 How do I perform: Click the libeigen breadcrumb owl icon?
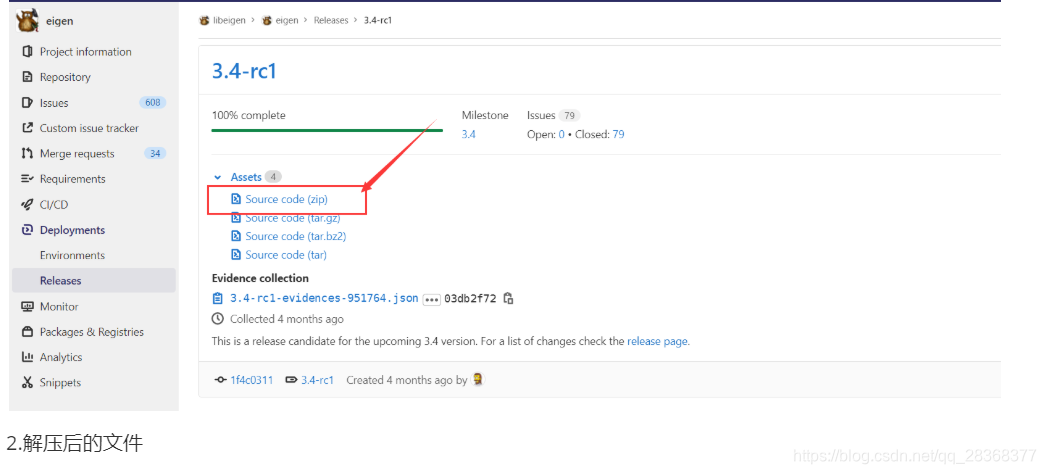click(x=204, y=20)
